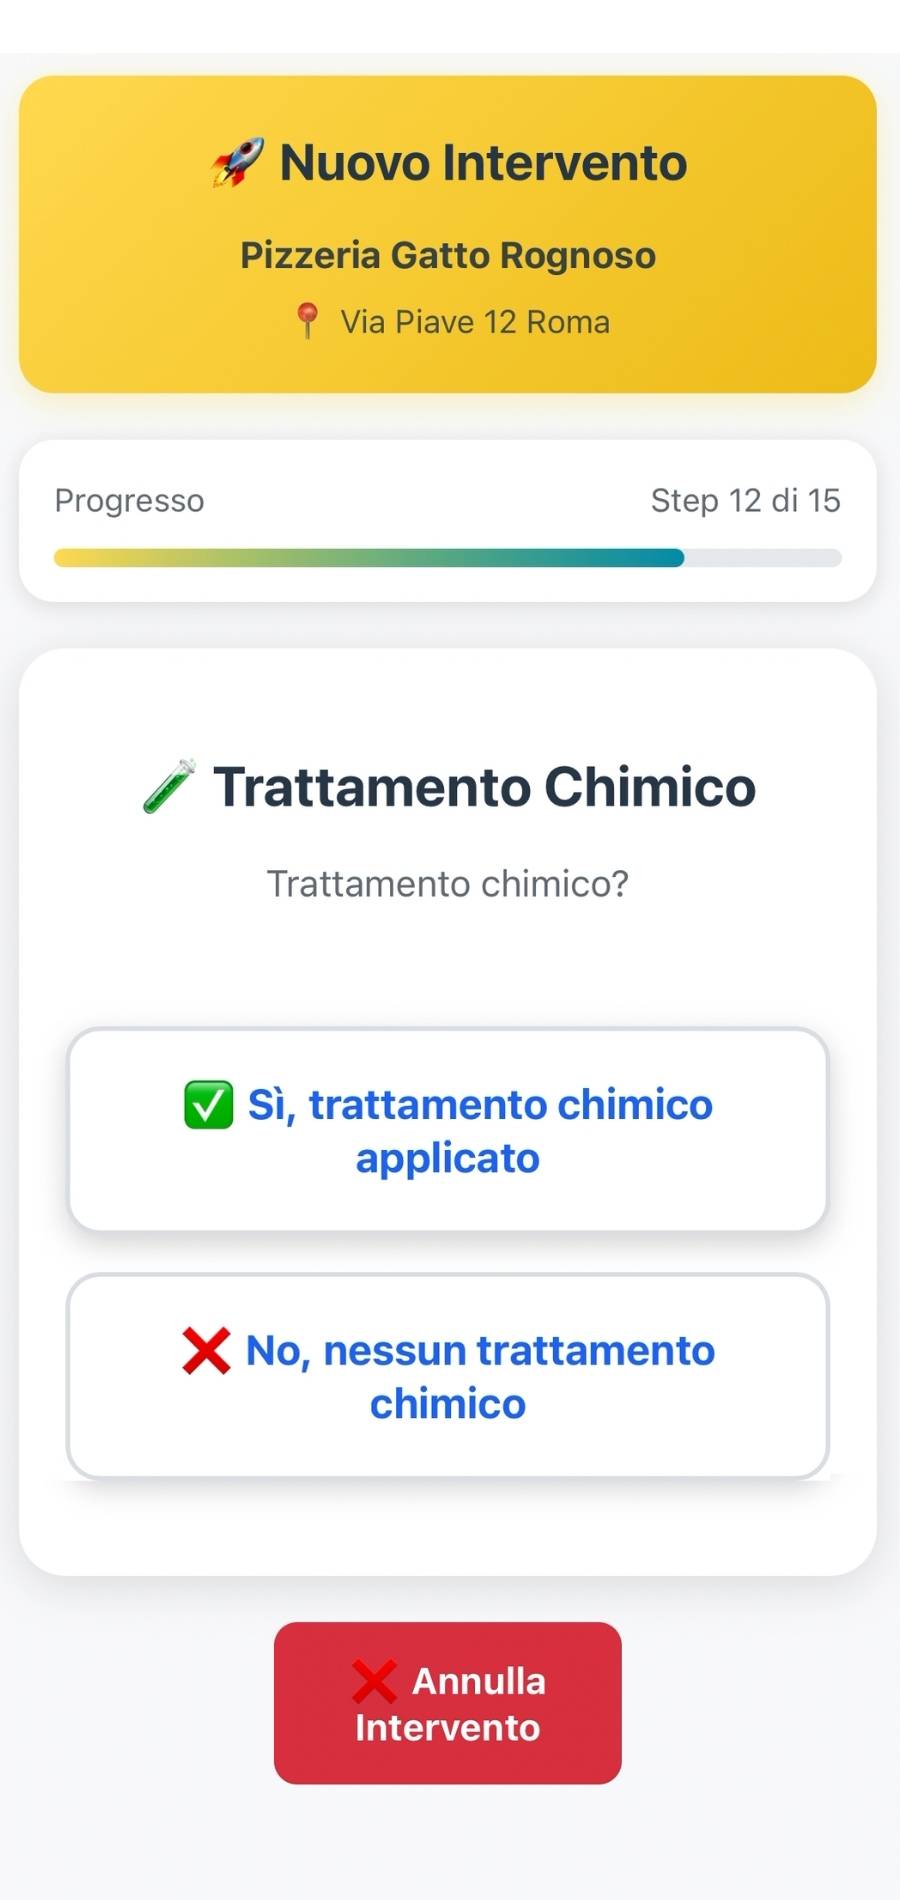Click the X icon on Annulla Intervento
Screen dimensions: 900x1900
[375, 1681]
